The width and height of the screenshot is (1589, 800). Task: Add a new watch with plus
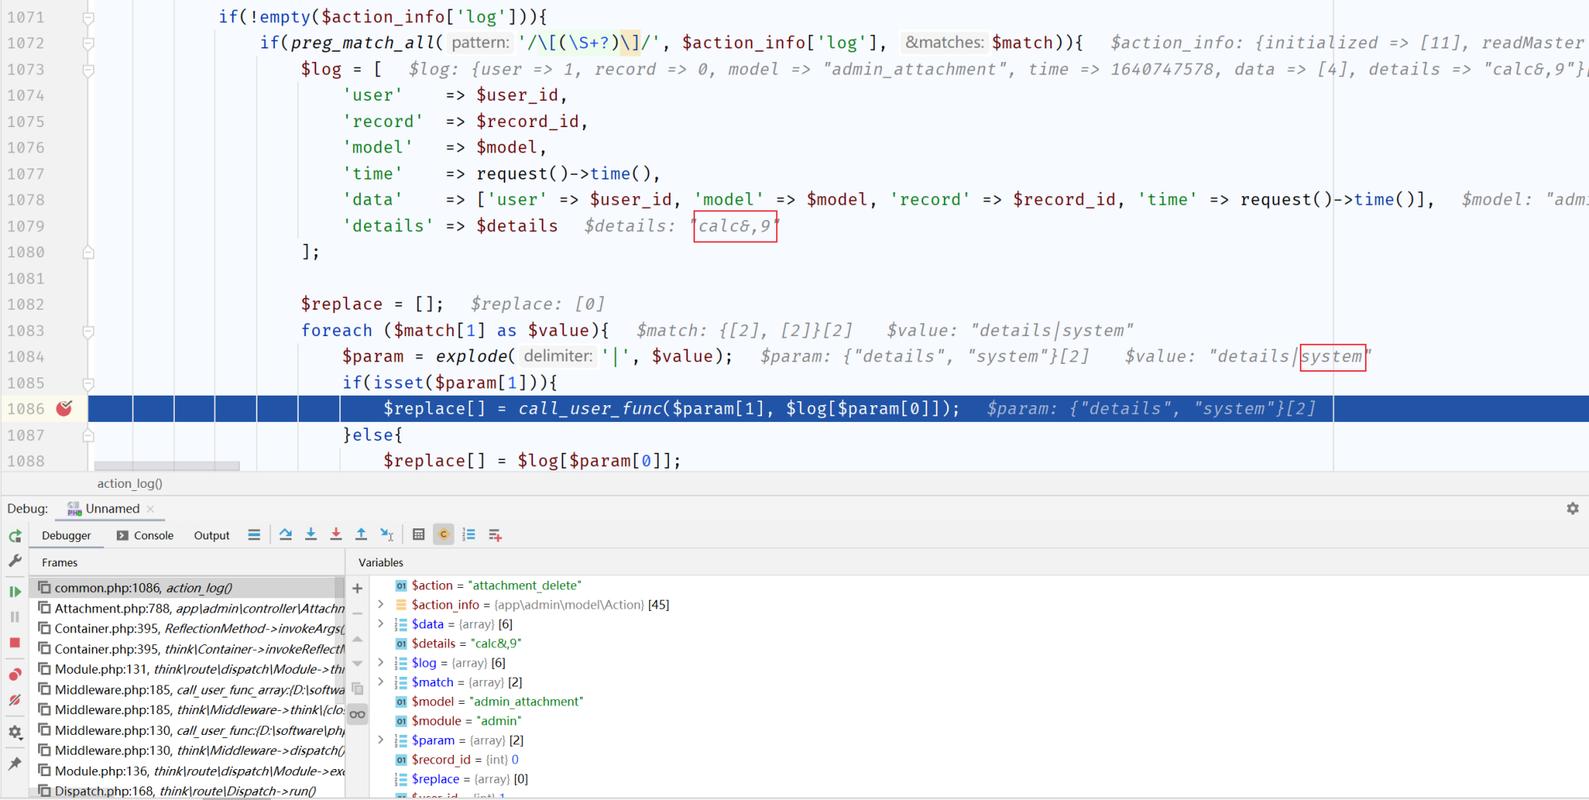point(357,589)
